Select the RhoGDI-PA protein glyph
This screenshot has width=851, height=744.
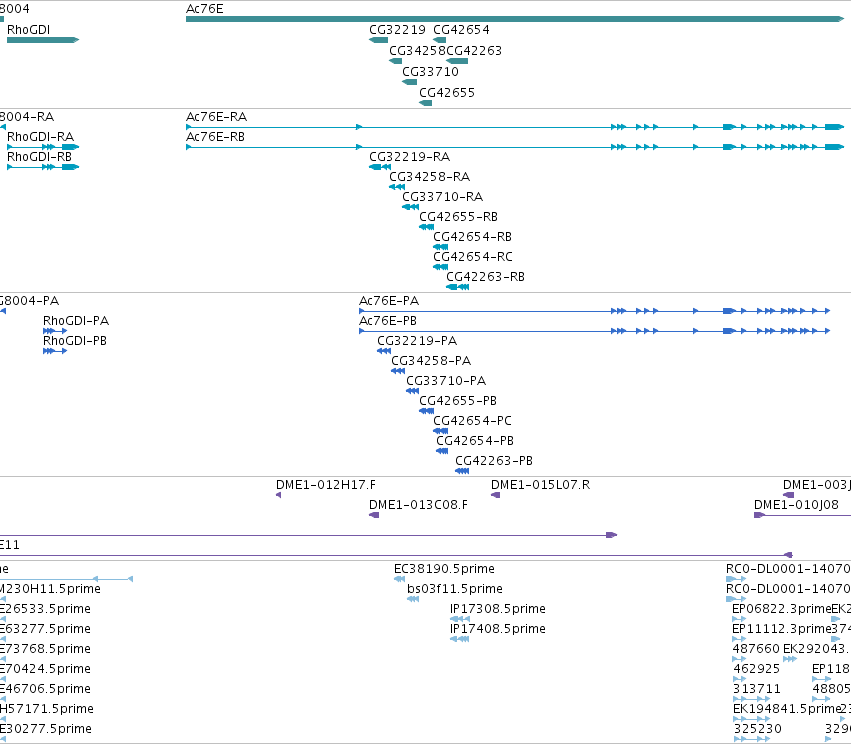click(x=55, y=331)
